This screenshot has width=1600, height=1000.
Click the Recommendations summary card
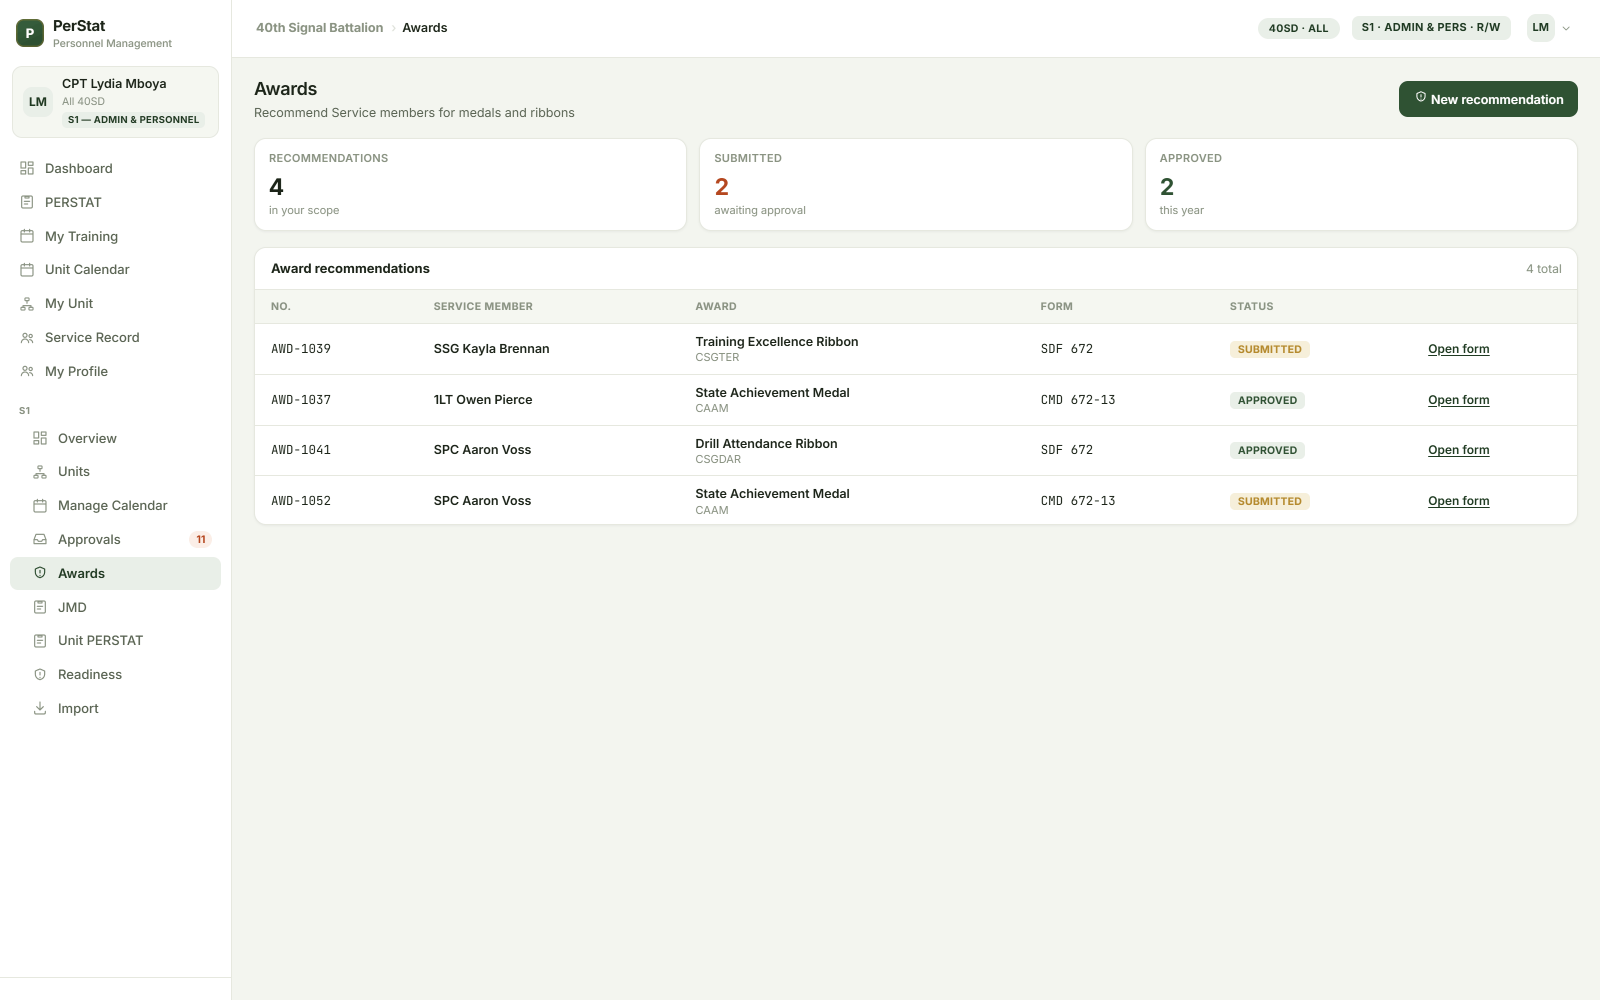point(470,184)
